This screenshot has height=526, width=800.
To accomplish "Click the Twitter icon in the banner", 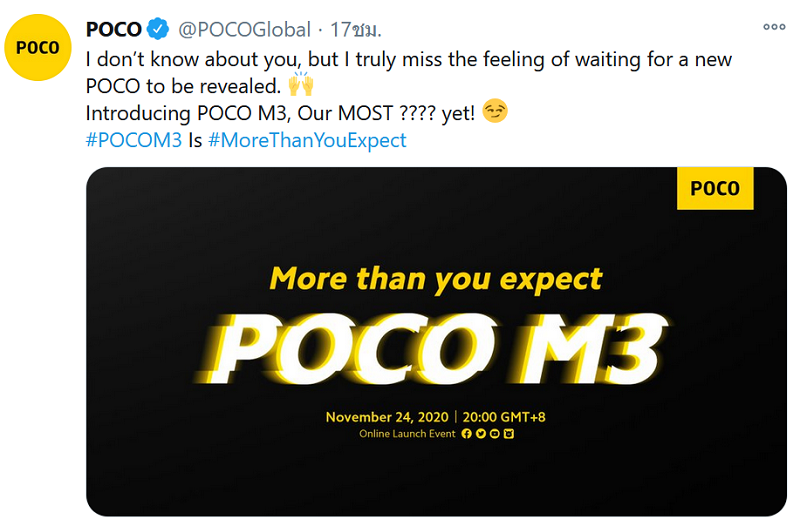I will 480,434.
